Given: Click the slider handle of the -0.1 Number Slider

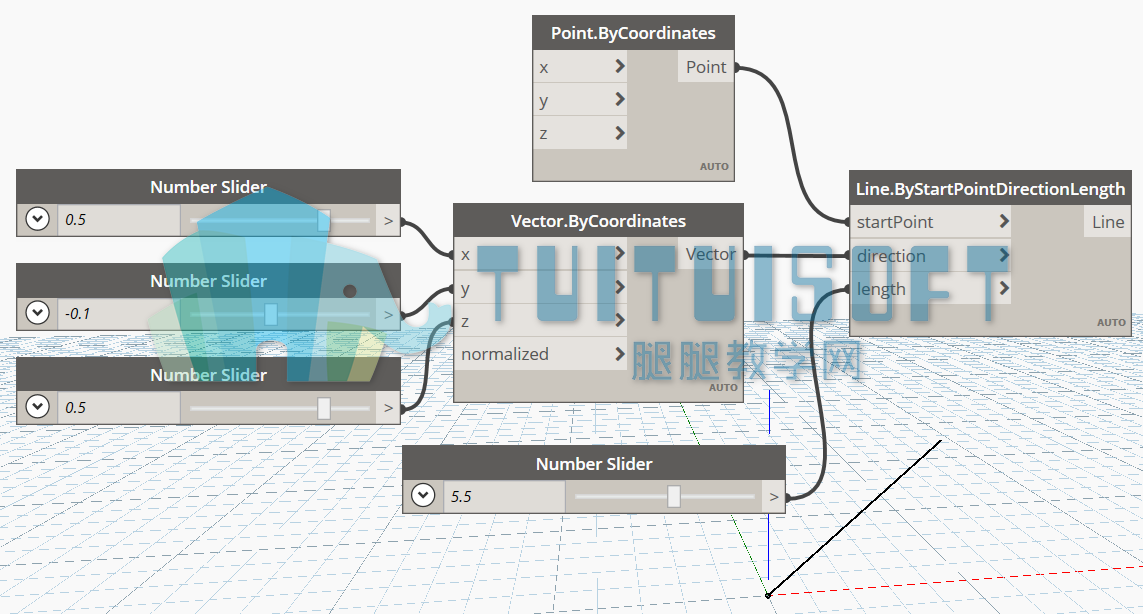Looking at the screenshot, I should (270, 314).
